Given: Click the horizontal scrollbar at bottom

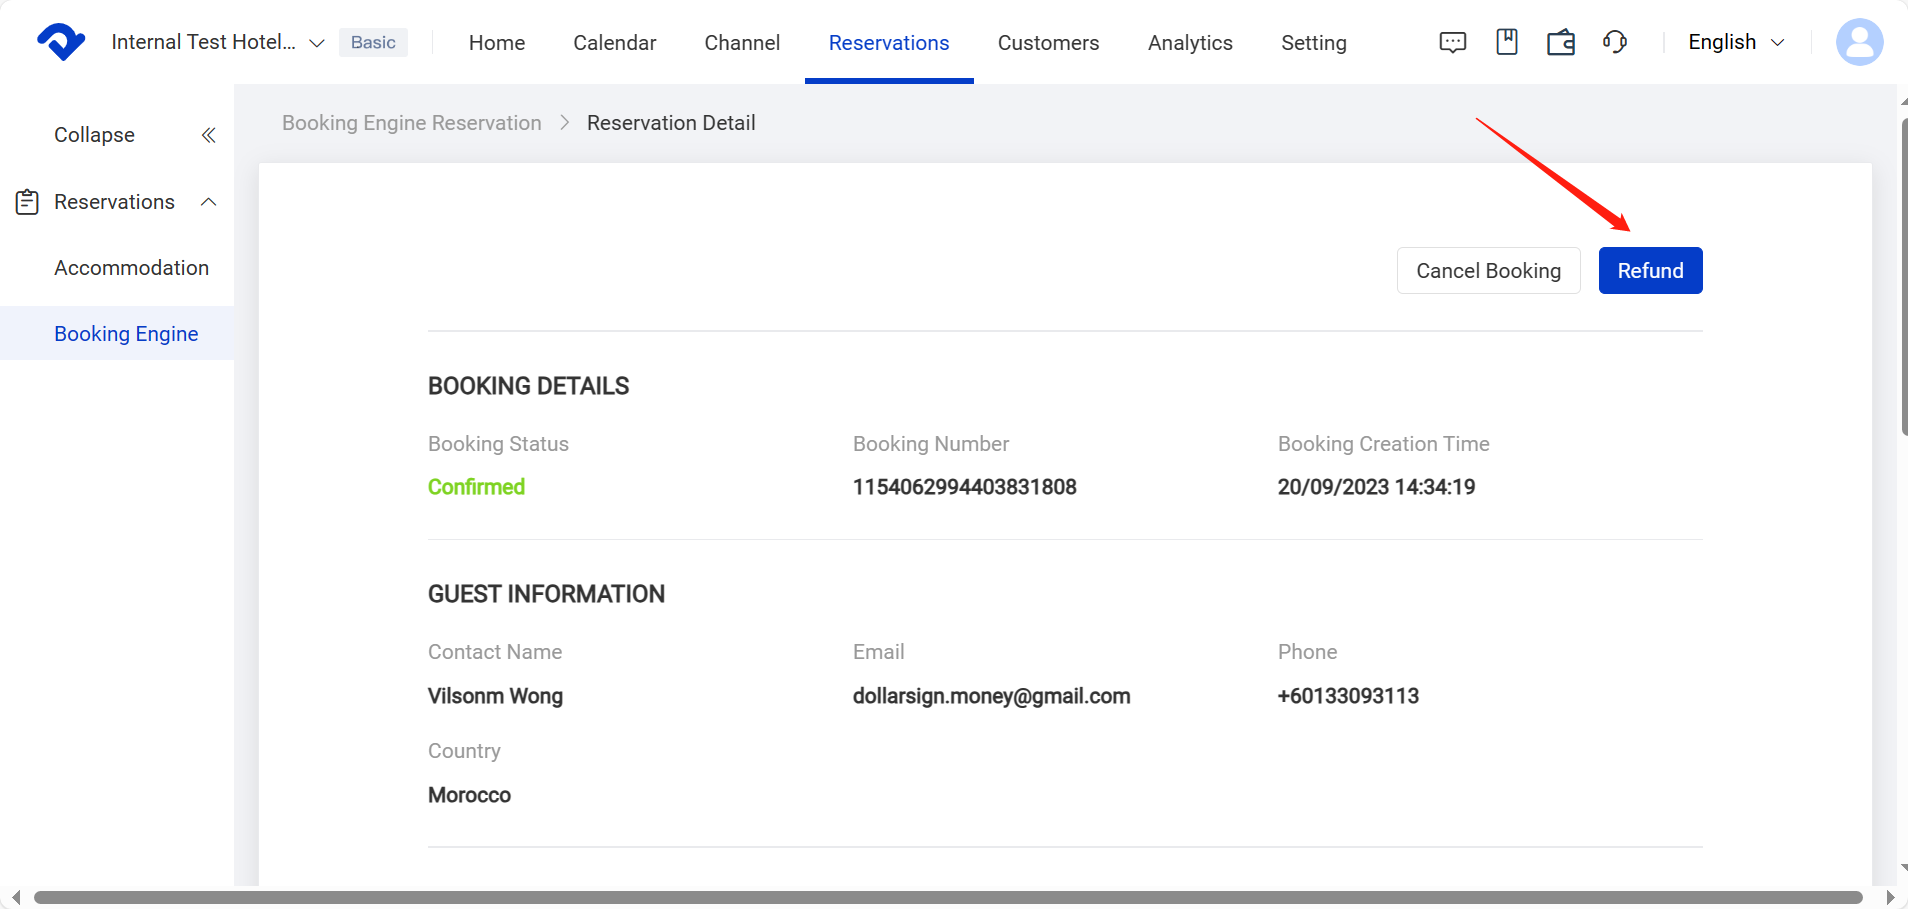Looking at the screenshot, I should 947,897.
